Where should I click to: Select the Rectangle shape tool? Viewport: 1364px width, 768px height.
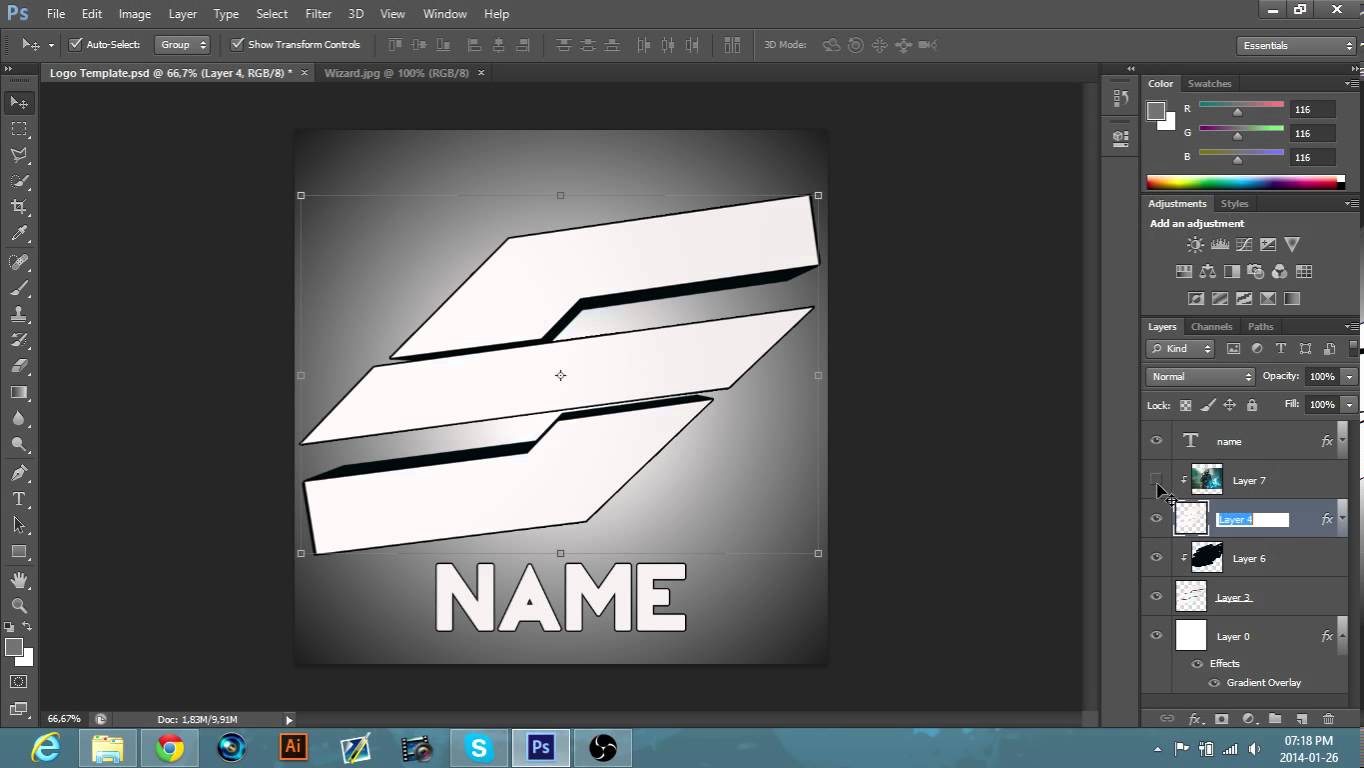point(19,551)
